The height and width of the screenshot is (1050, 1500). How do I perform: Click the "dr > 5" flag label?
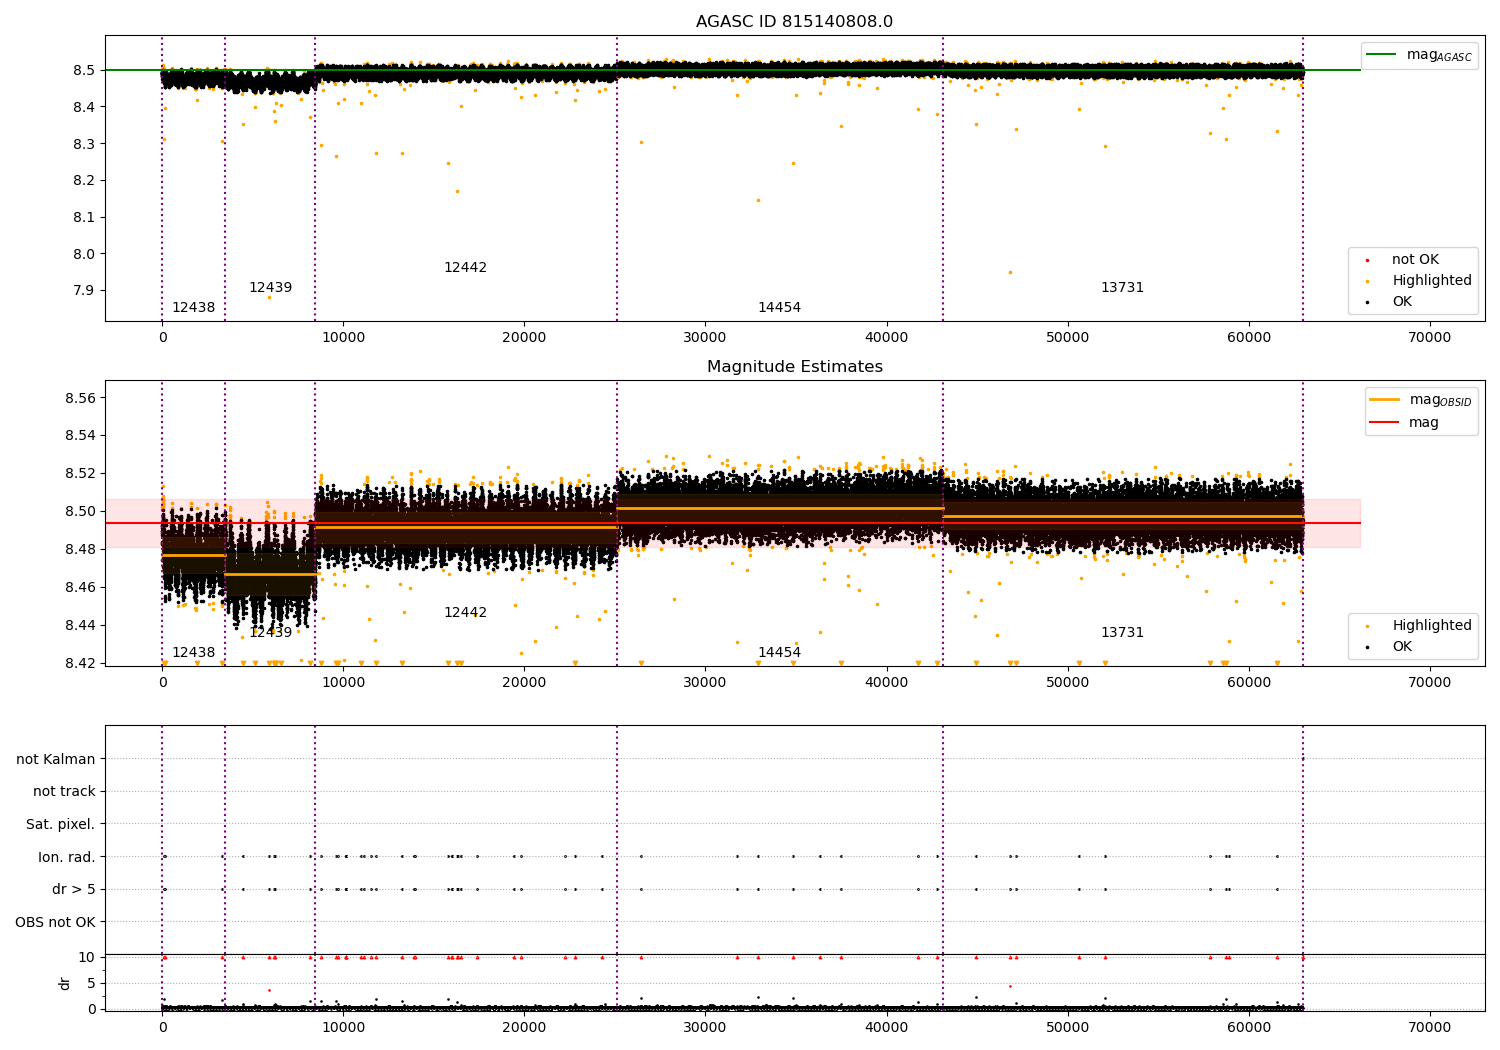pyautogui.click(x=74, y=890)
